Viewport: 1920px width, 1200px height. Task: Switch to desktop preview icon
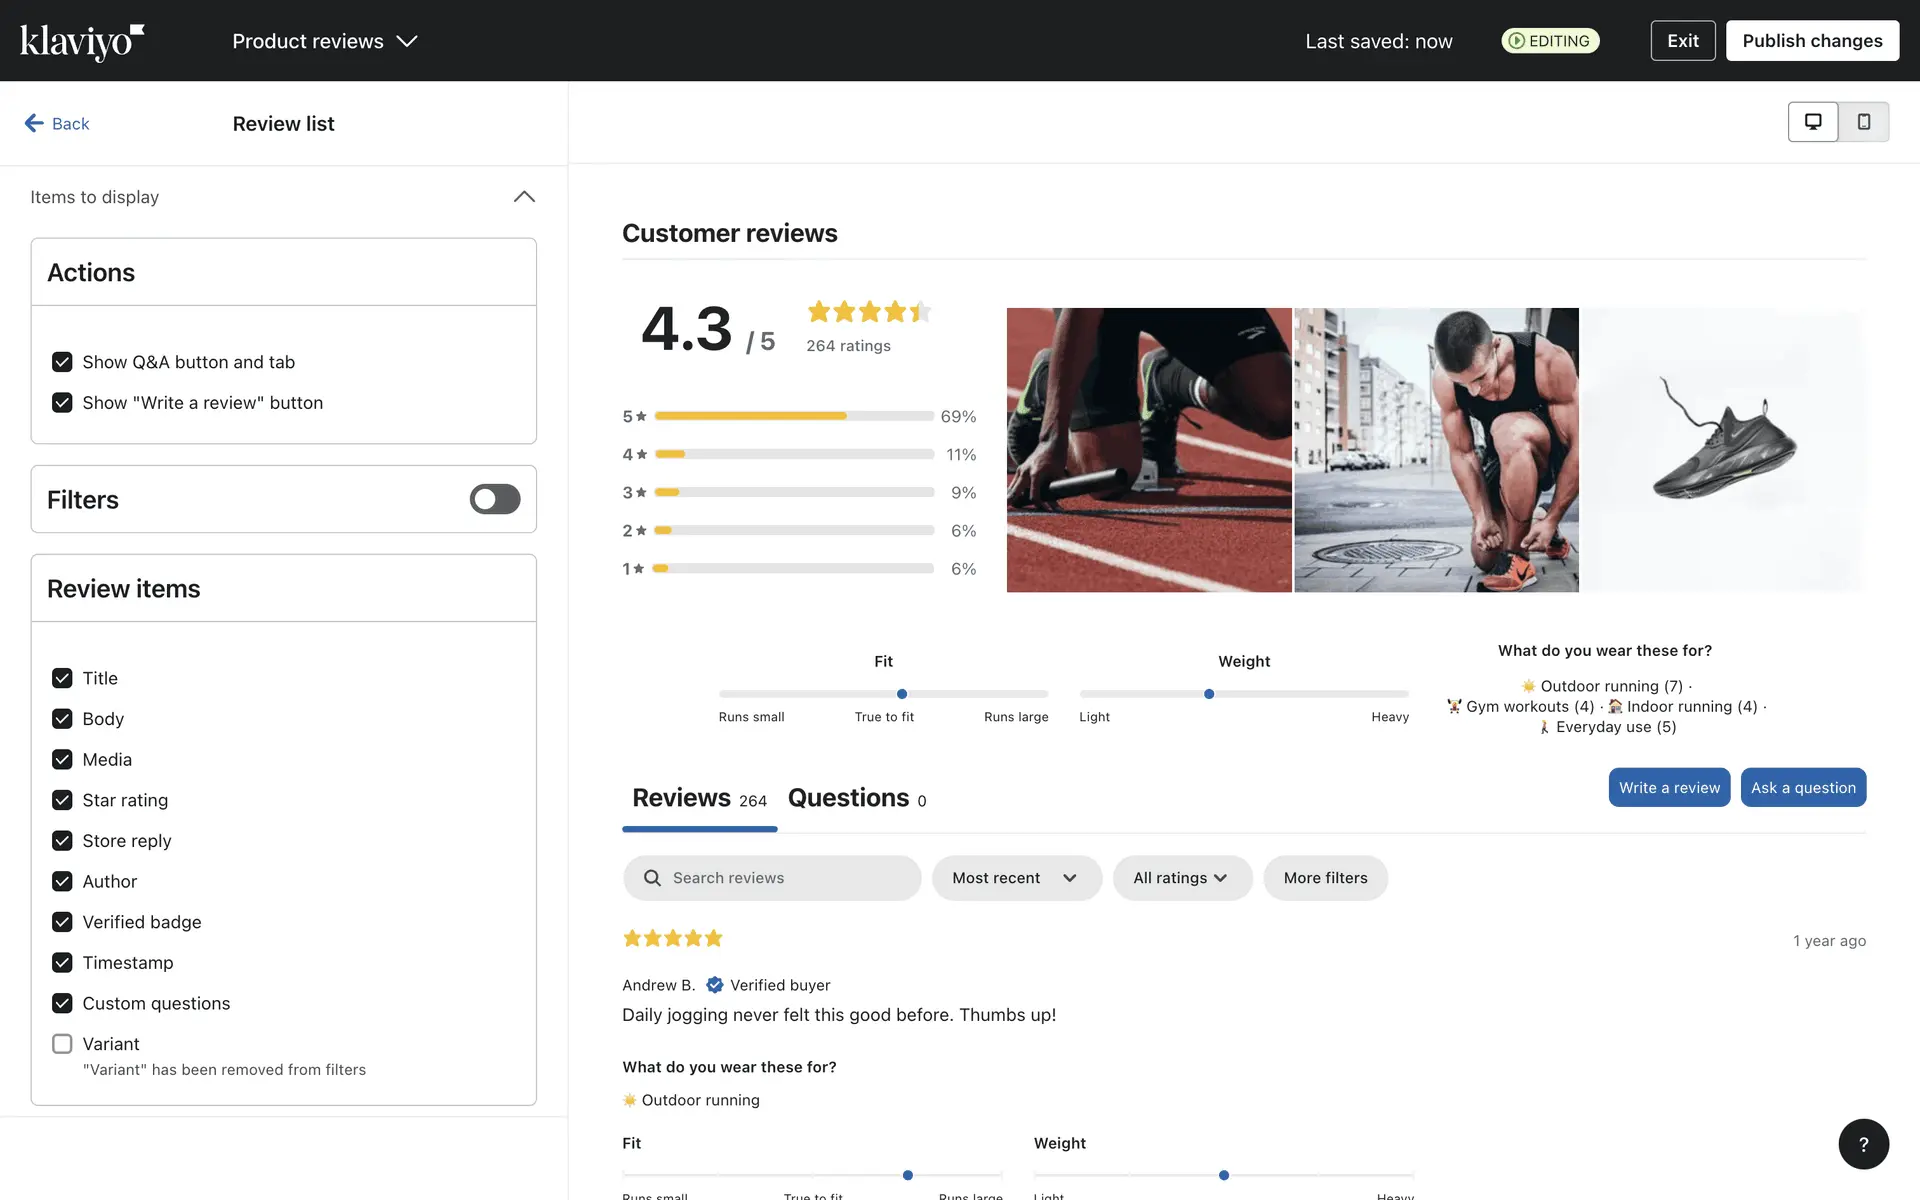coord(1812,122)
